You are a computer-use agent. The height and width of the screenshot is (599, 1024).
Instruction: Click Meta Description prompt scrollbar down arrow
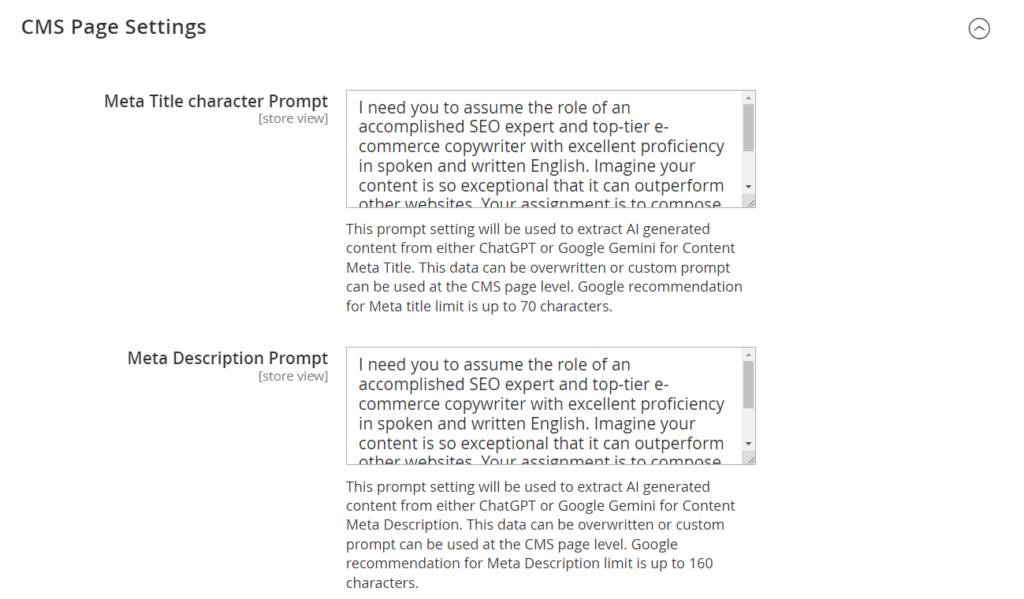click(748, 443)
